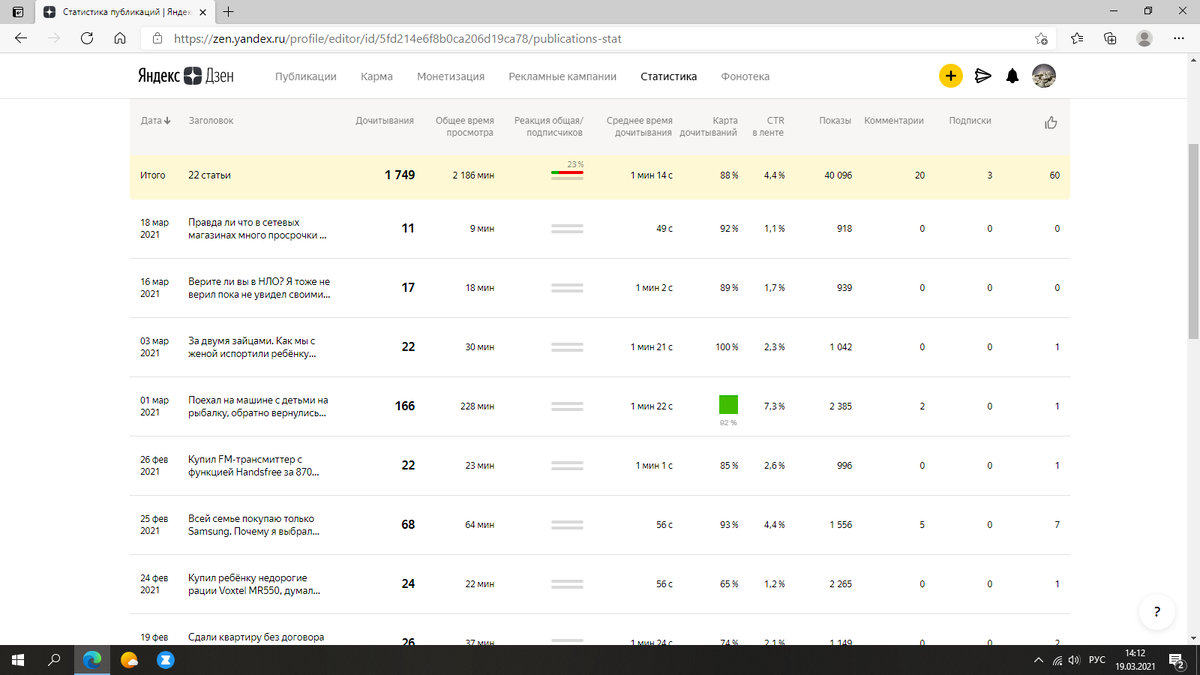The width and height of the screenshot is (1200, 675).
Task: Click the question mark help button
Action: click(x=1157, y=611)
